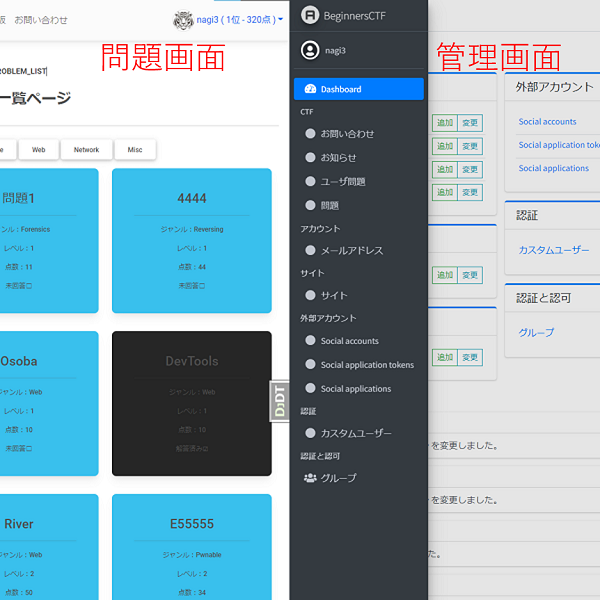The width and height of the screenshot is (600, 600).
Task: Click the circle icon beside メールアドレス
Action: [310, 251]
